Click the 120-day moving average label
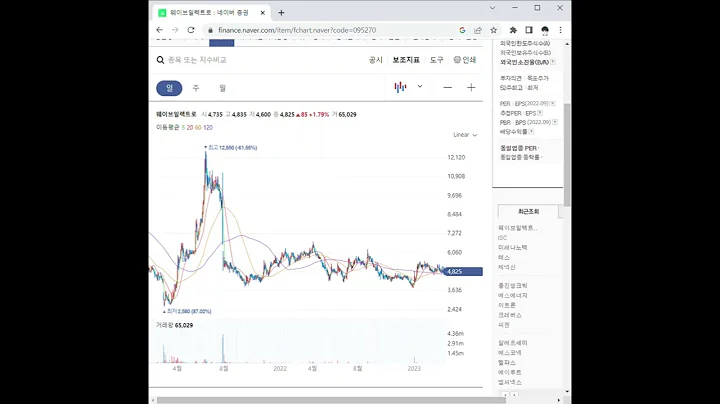The height and width of the screenshot is (404, 720). click(x=208, y=128)
